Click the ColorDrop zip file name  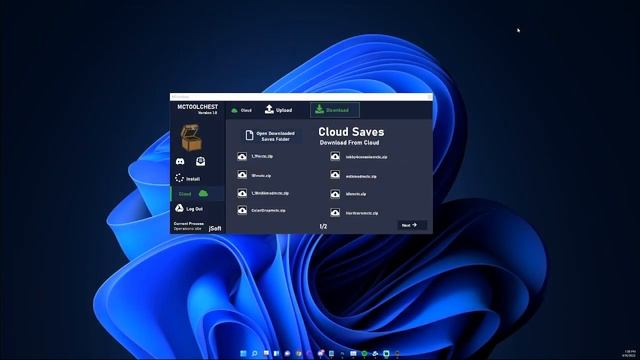[268, 211]
